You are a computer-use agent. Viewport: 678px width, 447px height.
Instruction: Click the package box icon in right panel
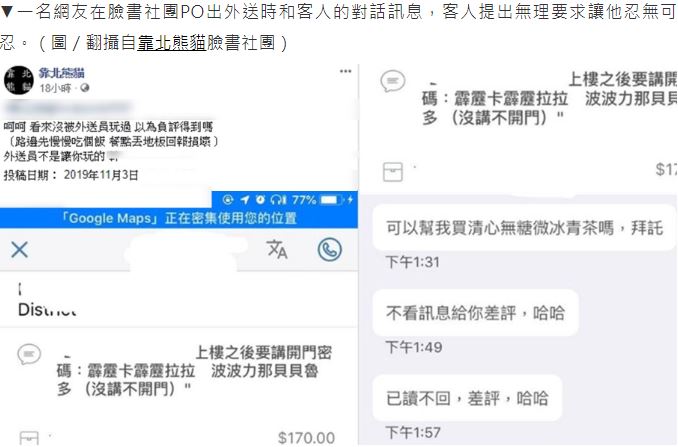pos(393,172)
